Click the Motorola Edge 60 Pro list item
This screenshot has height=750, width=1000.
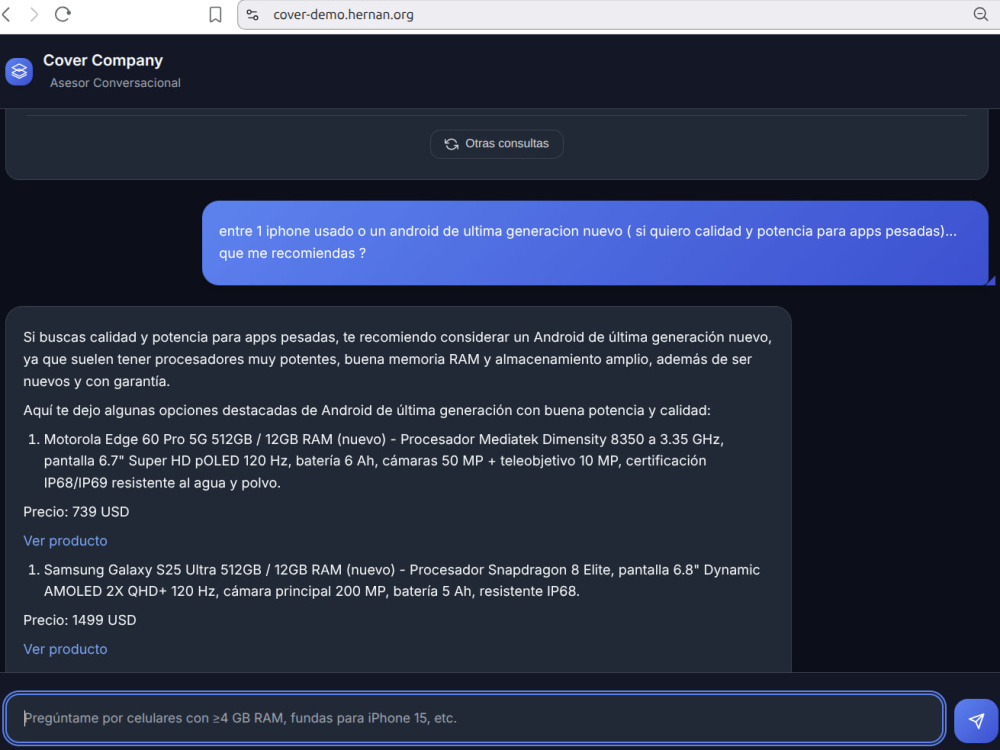click(383, 461)
